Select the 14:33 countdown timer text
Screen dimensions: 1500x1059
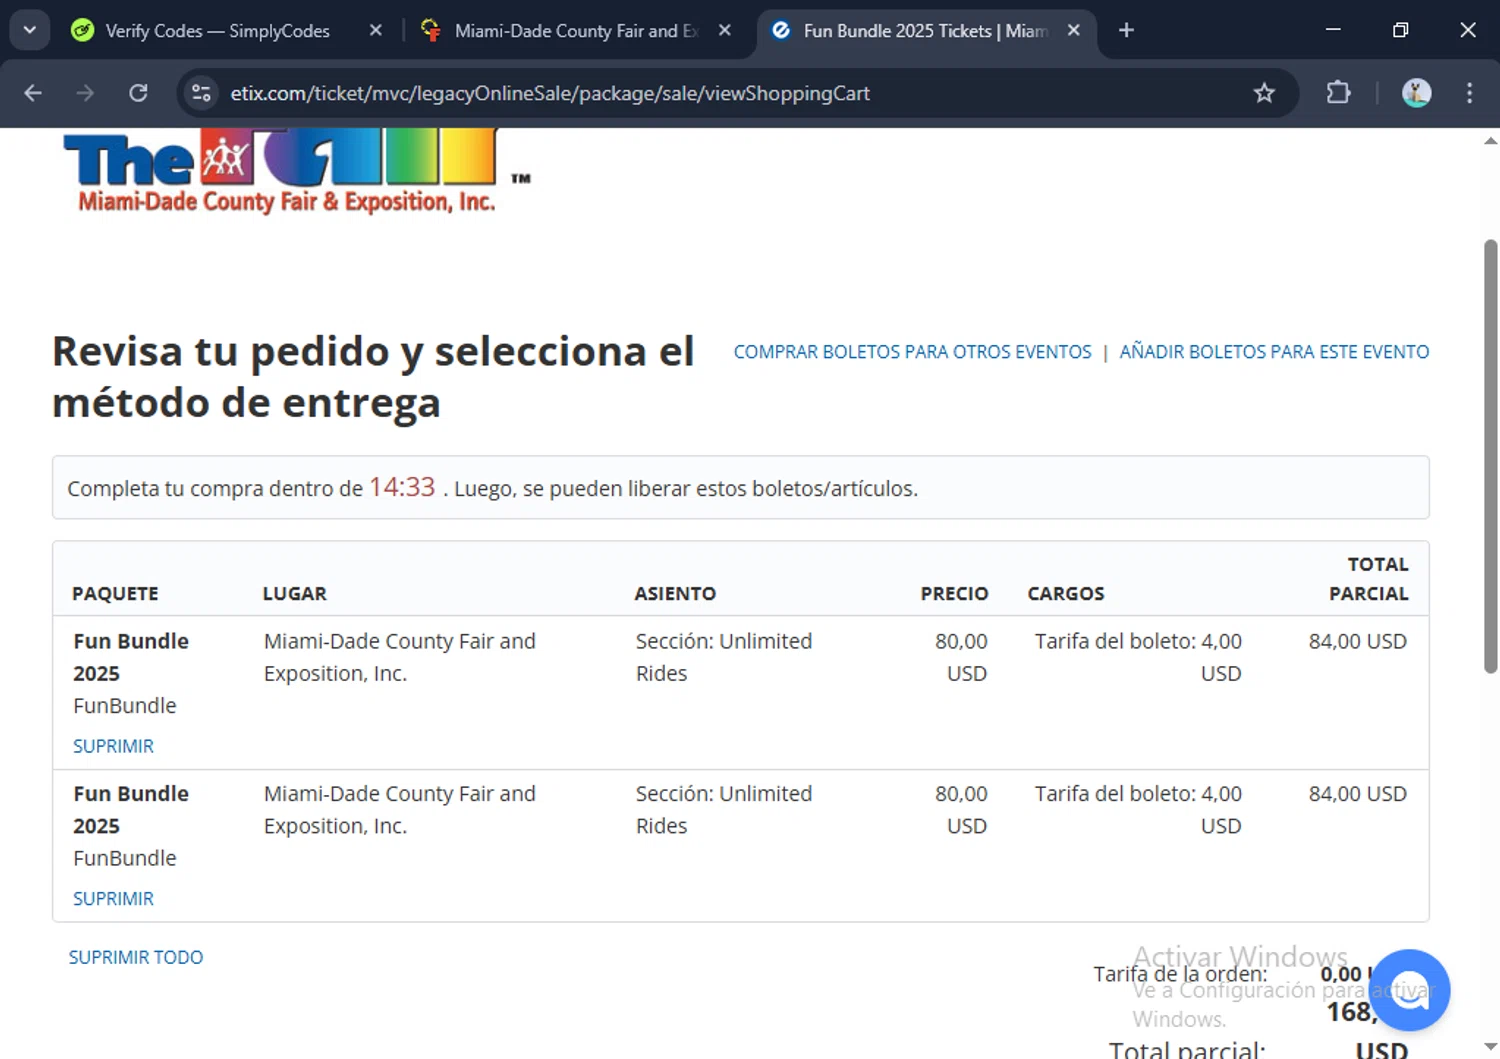coord(402,487)
